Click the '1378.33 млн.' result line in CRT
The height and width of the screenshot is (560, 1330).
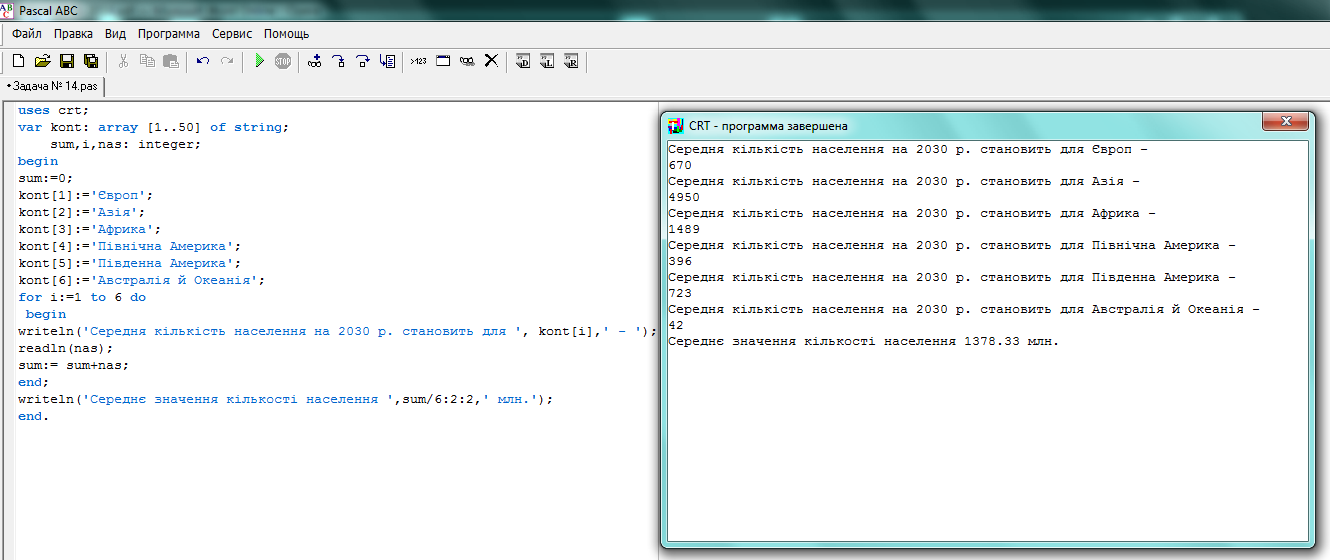pyautogui.click(x=863, y=341)
